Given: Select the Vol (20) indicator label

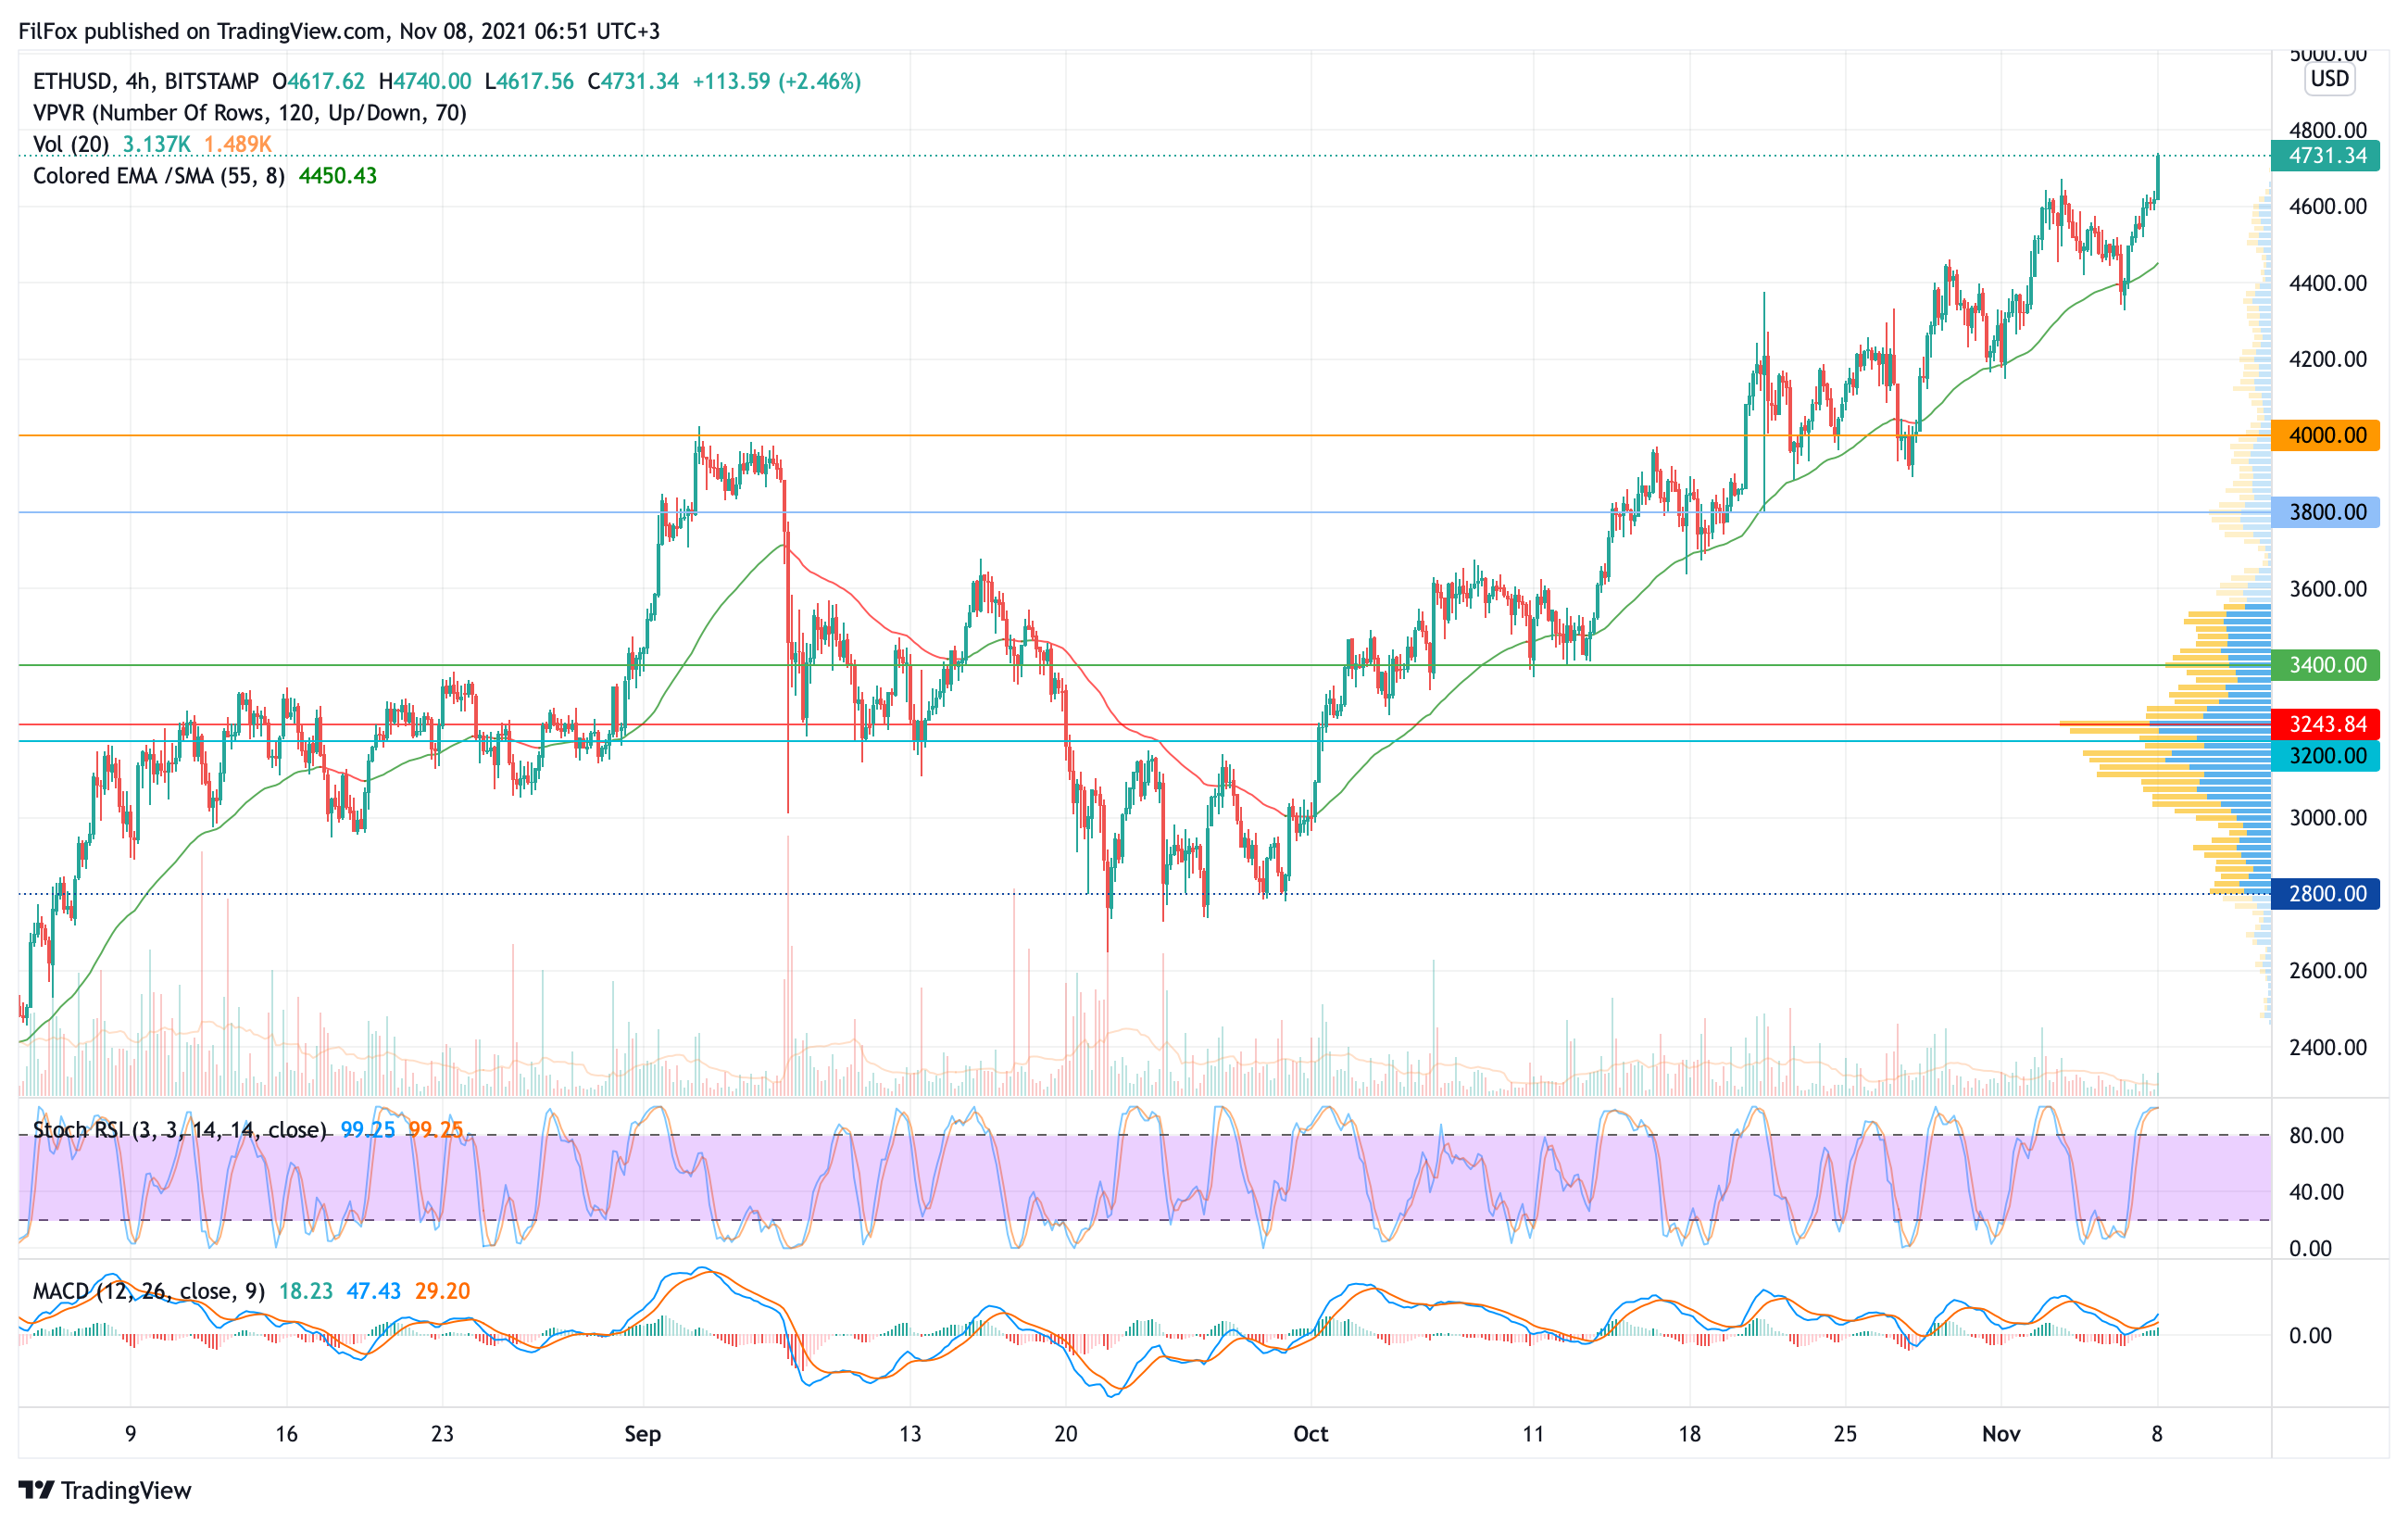Looking at the screenshot, I should pyautogui.click(x=70, y=144).
